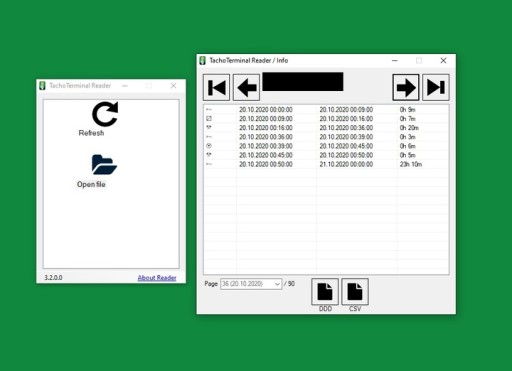Export data as DDD file
The width and height of the screenshot is (512, 371).
tap(325, 292)
